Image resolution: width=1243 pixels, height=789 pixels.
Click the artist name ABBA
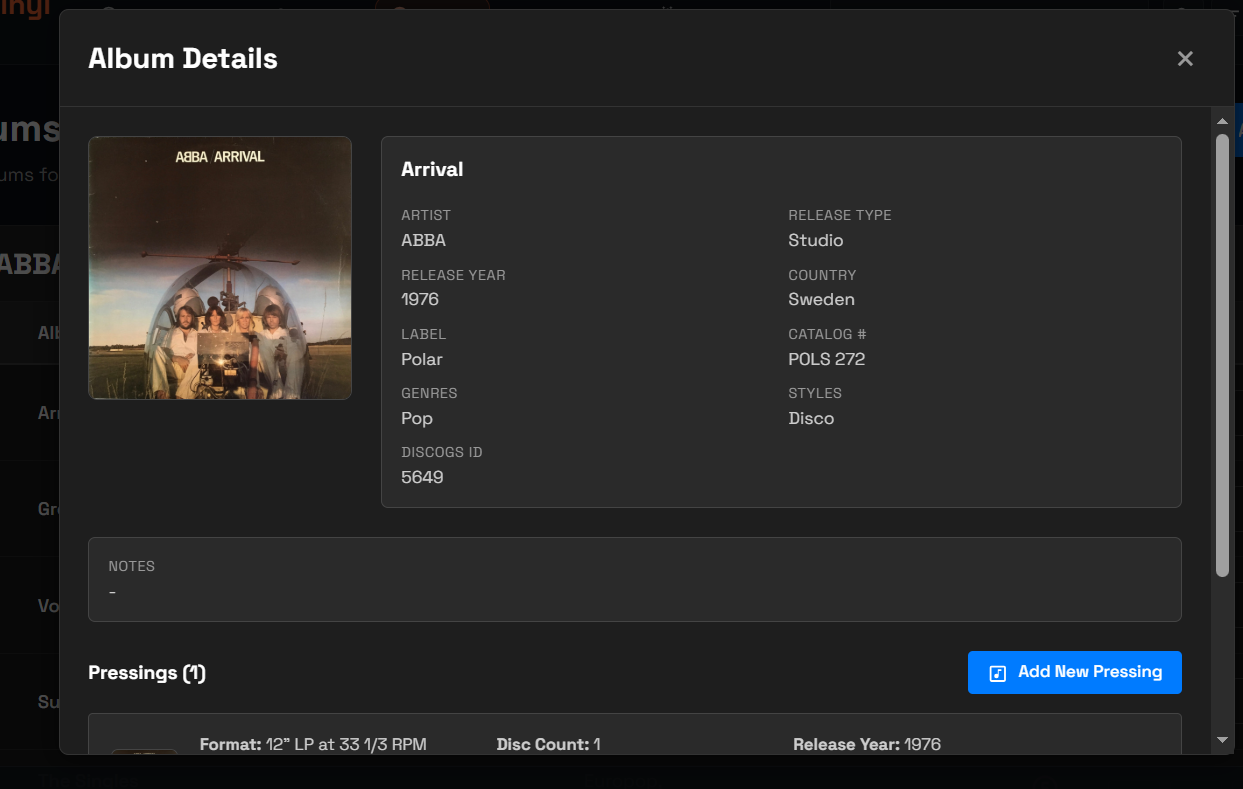pyautogui.click(x=423, y=240)
